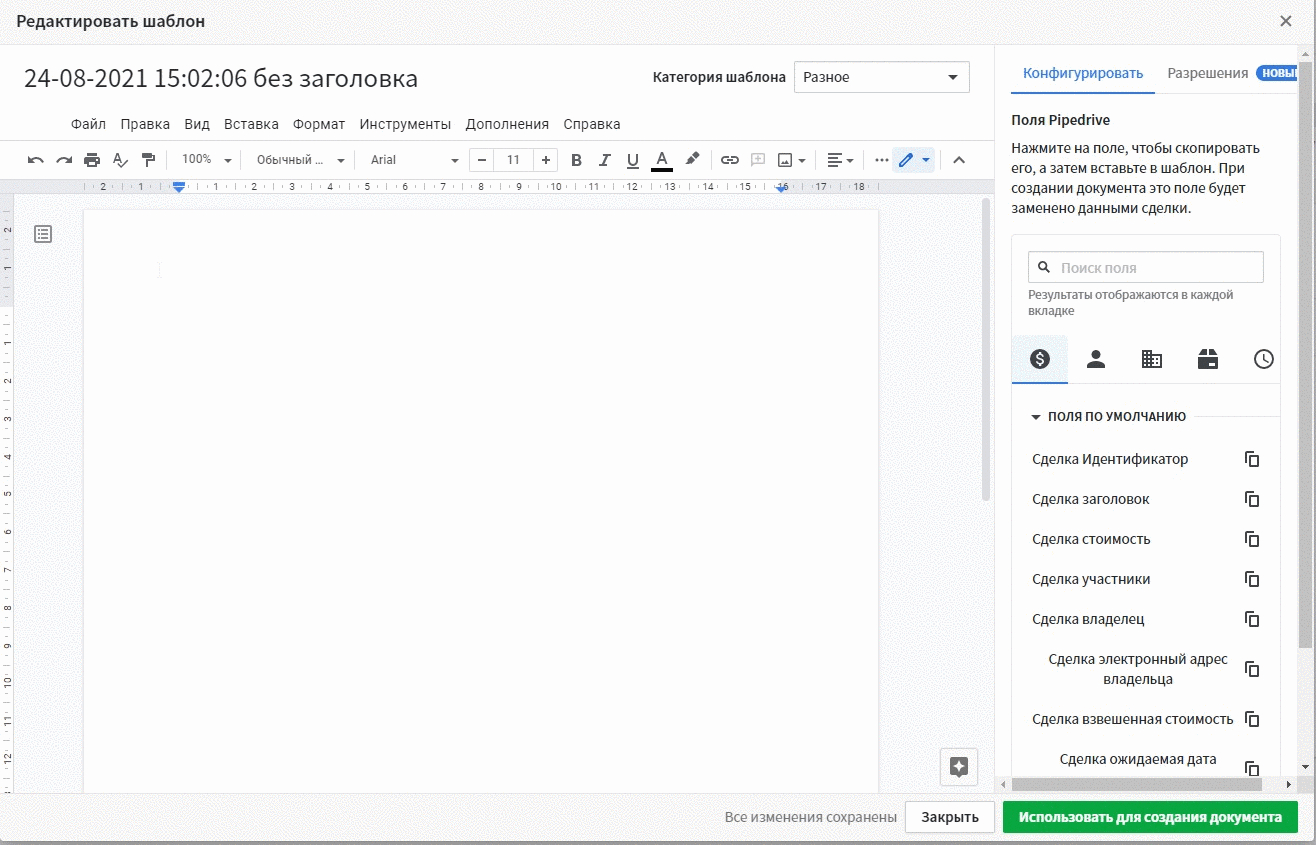The height and width of the screenshot is (845, 1316).
Task: Click the Закрыть button
Action: click(949, 817)
